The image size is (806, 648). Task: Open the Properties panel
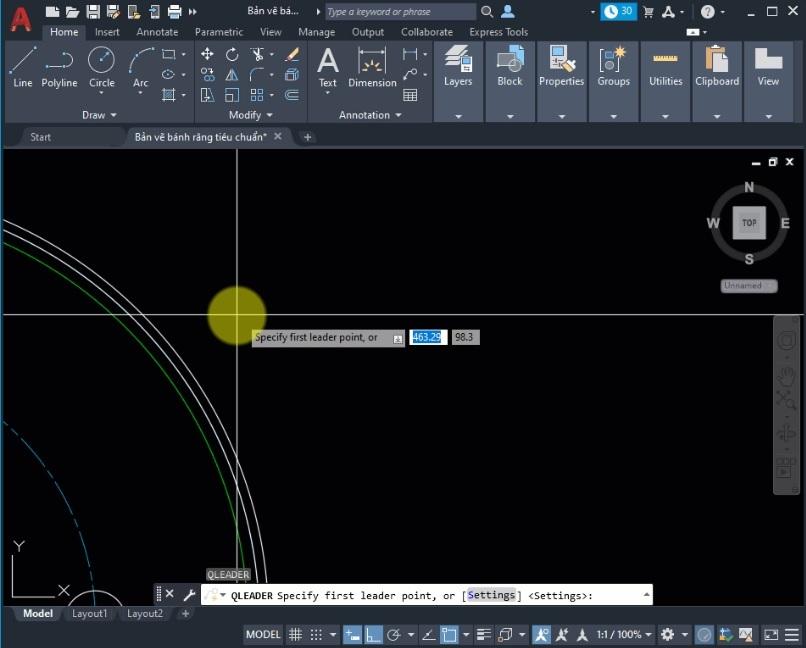(x=561, y=68)
